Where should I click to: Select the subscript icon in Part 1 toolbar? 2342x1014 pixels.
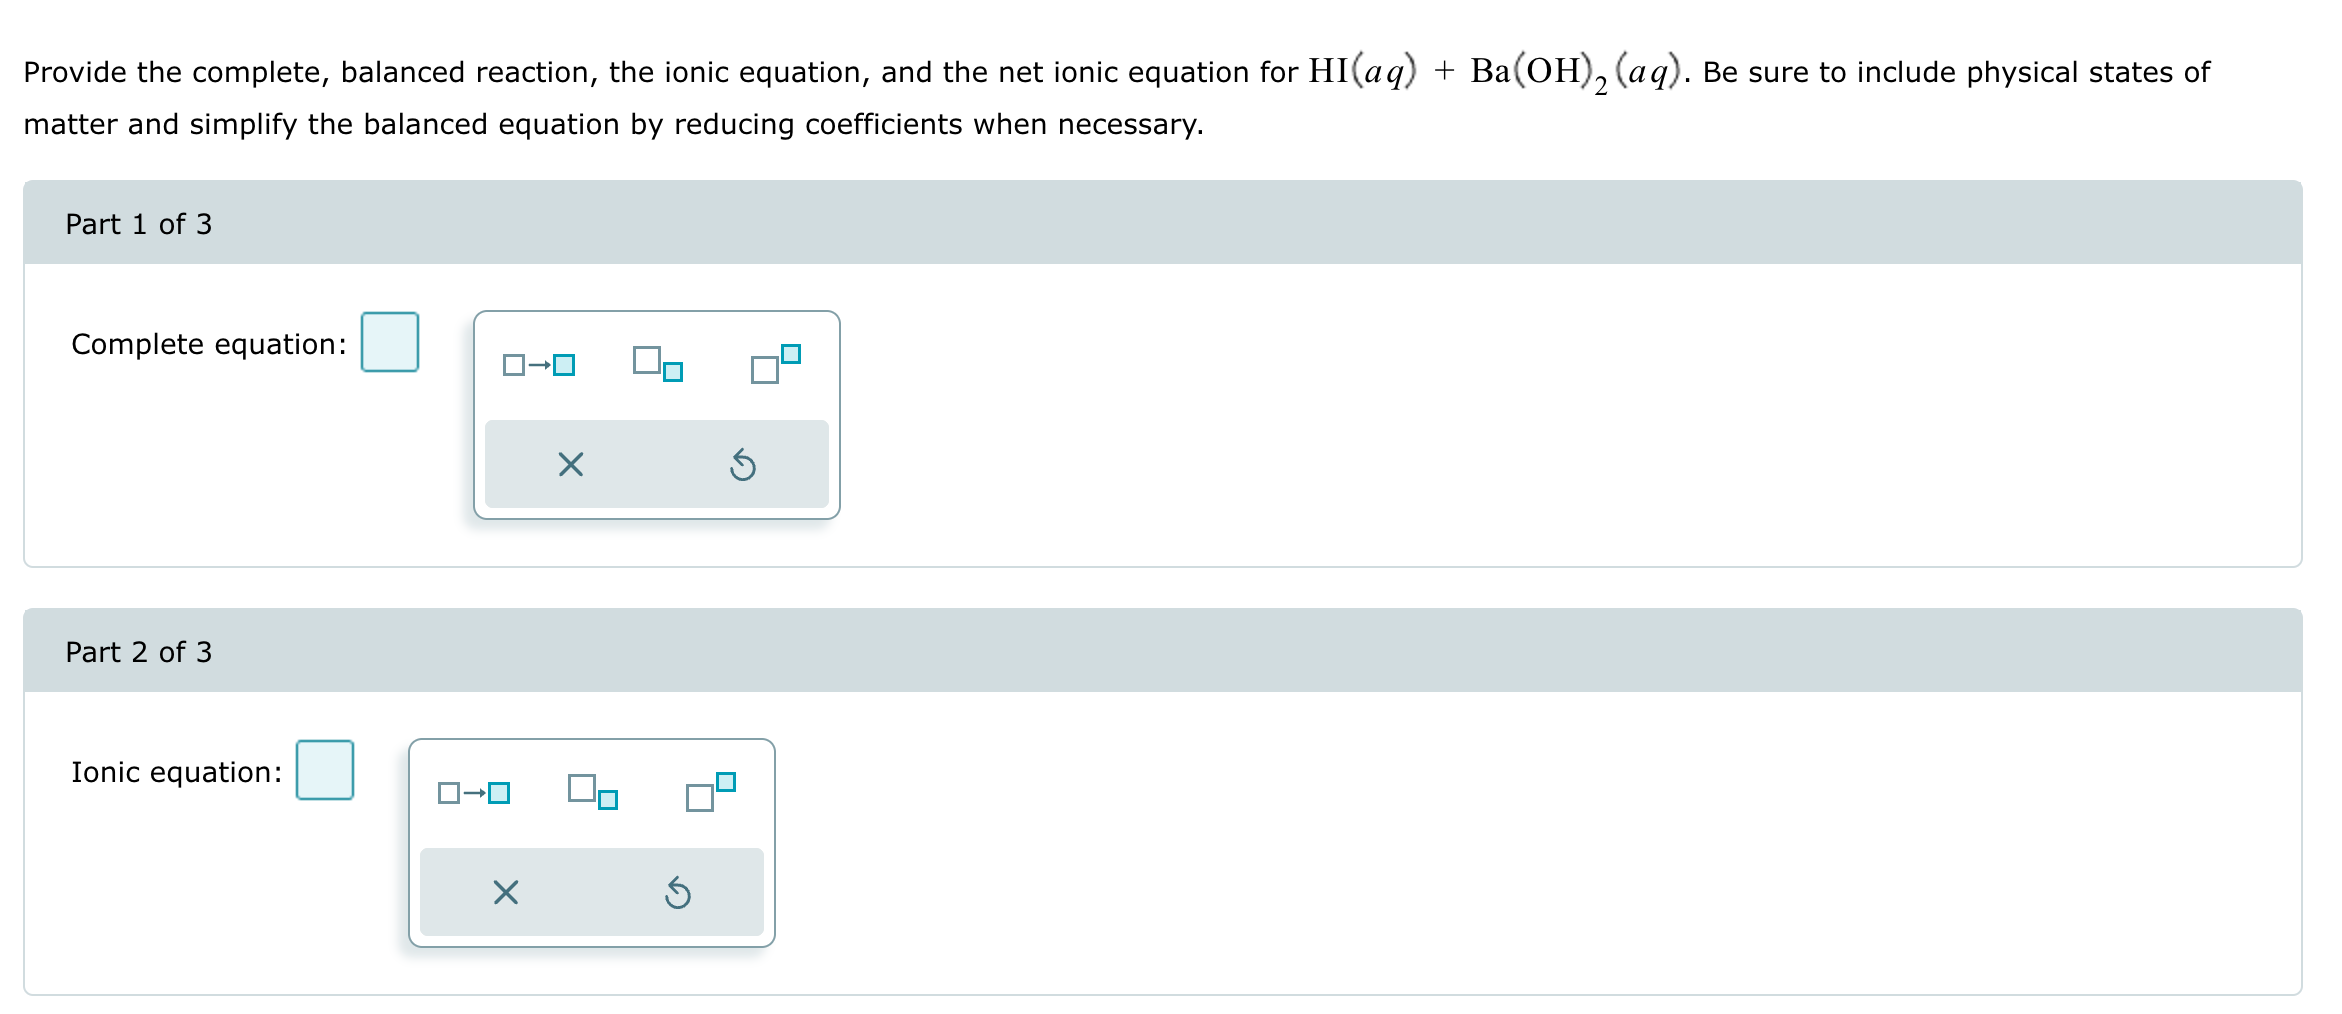[x=657, y=365]
